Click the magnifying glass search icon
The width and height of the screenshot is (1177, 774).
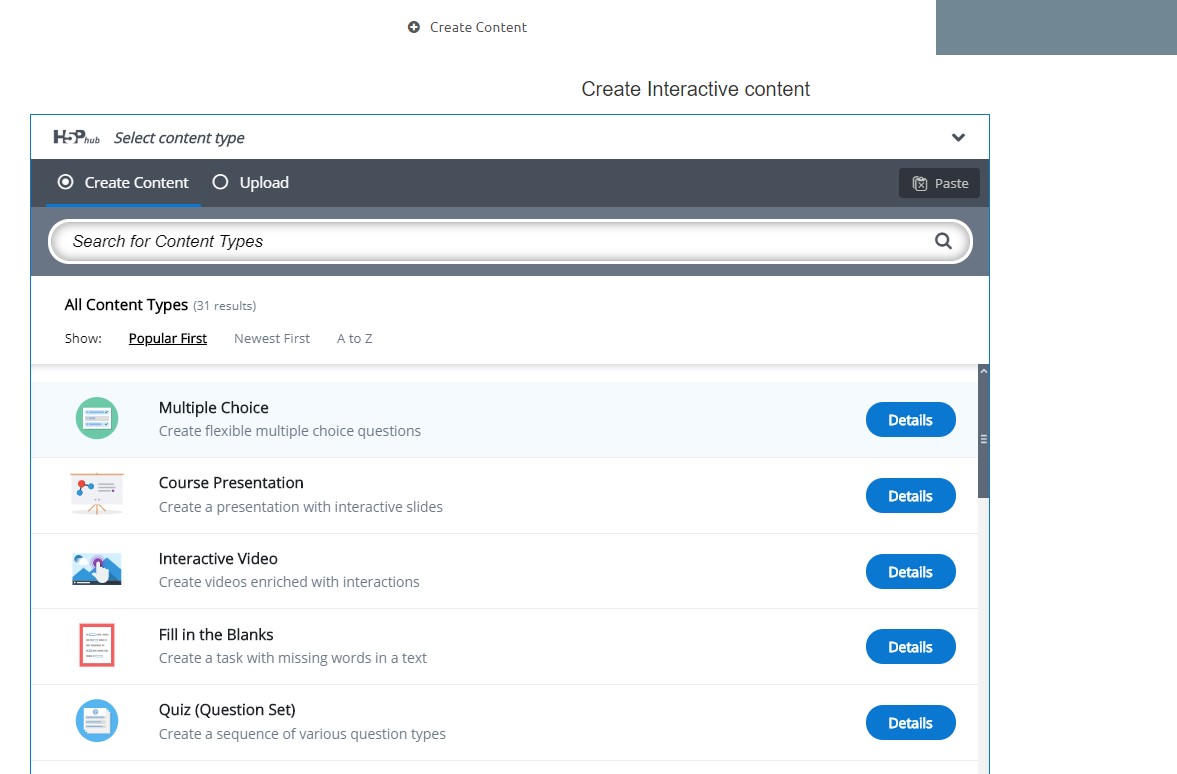coord(944,241)
